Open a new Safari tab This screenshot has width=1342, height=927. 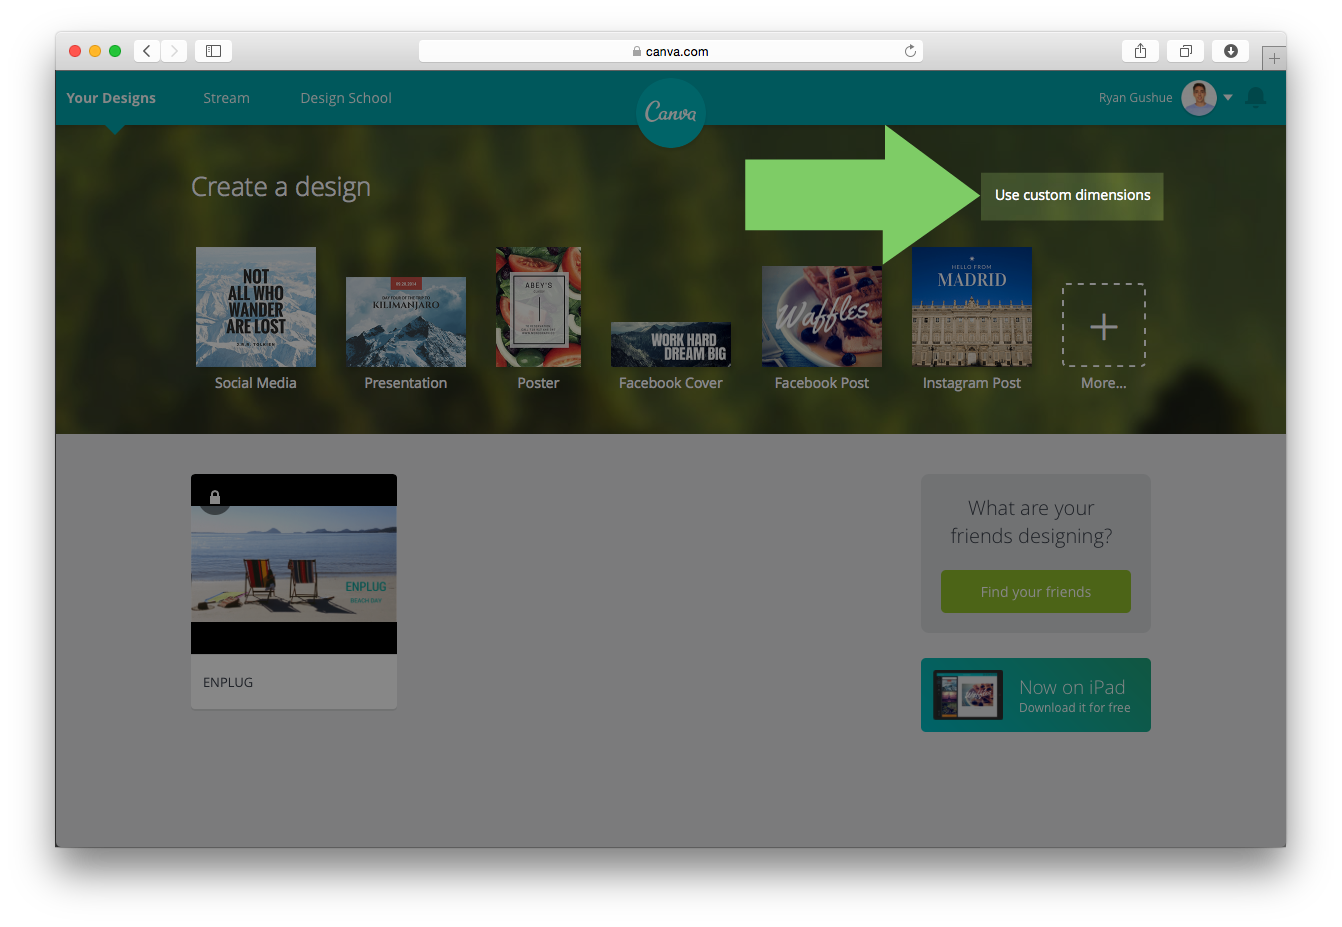pos(1274,58)
